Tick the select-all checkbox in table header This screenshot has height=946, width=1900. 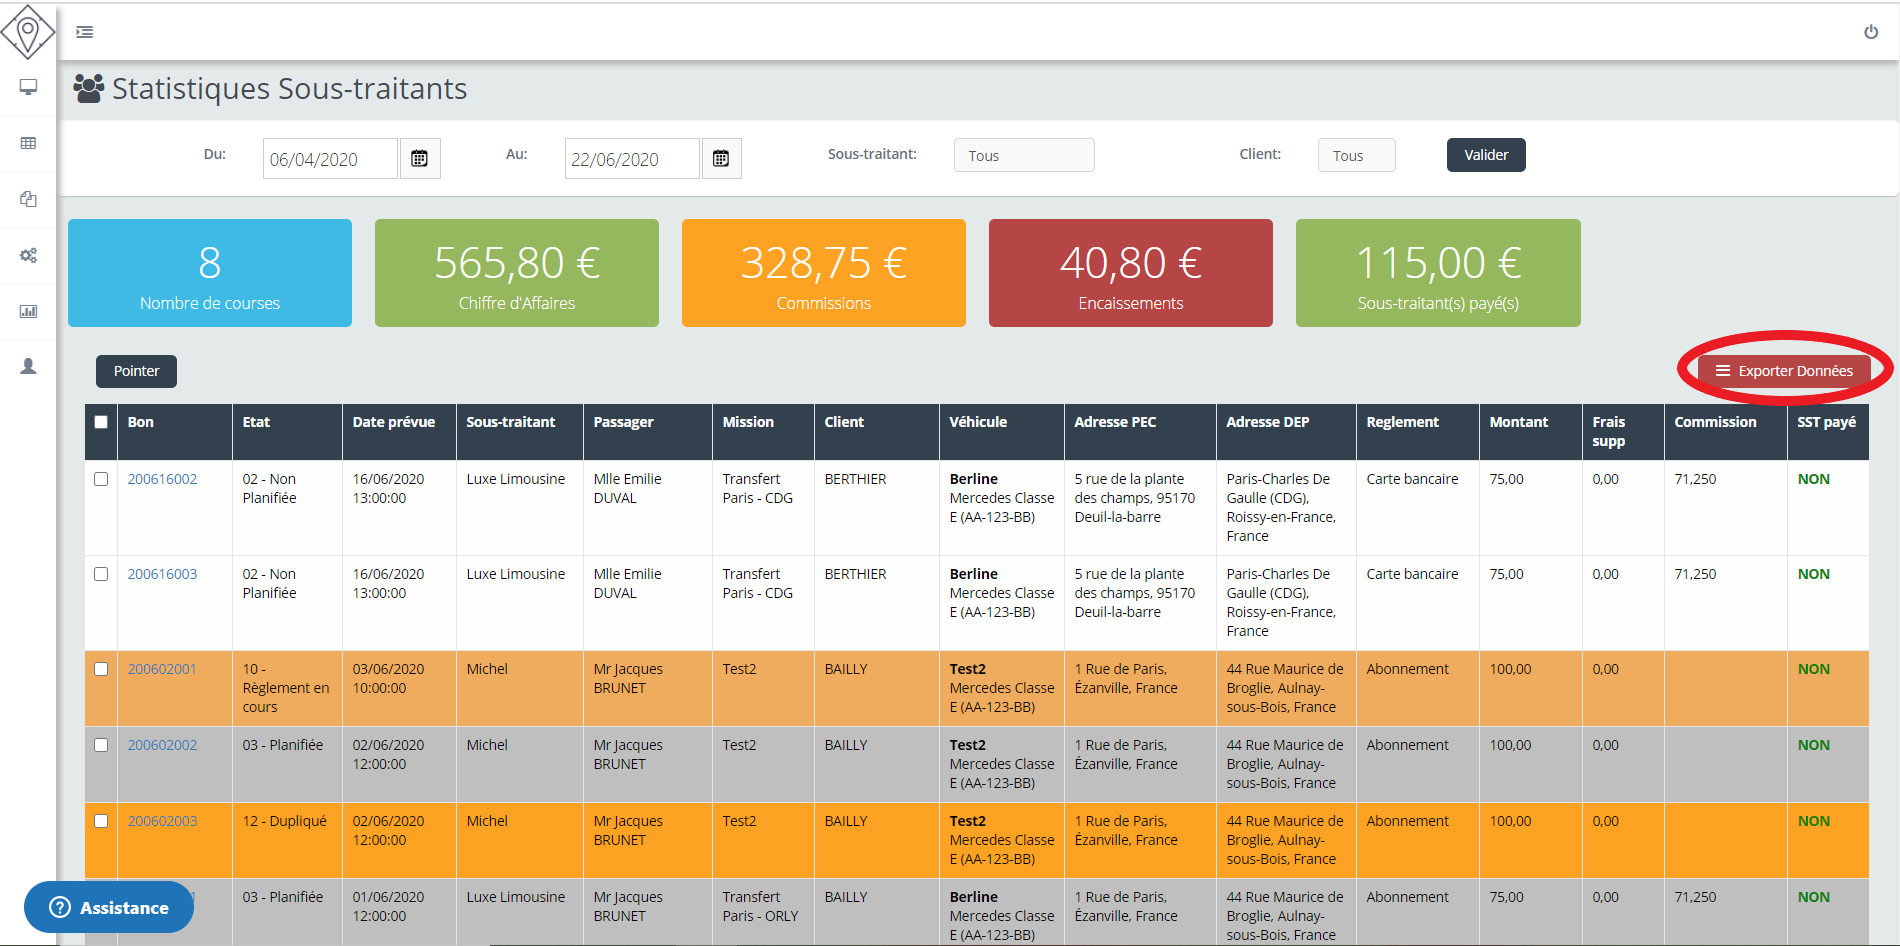101,422
